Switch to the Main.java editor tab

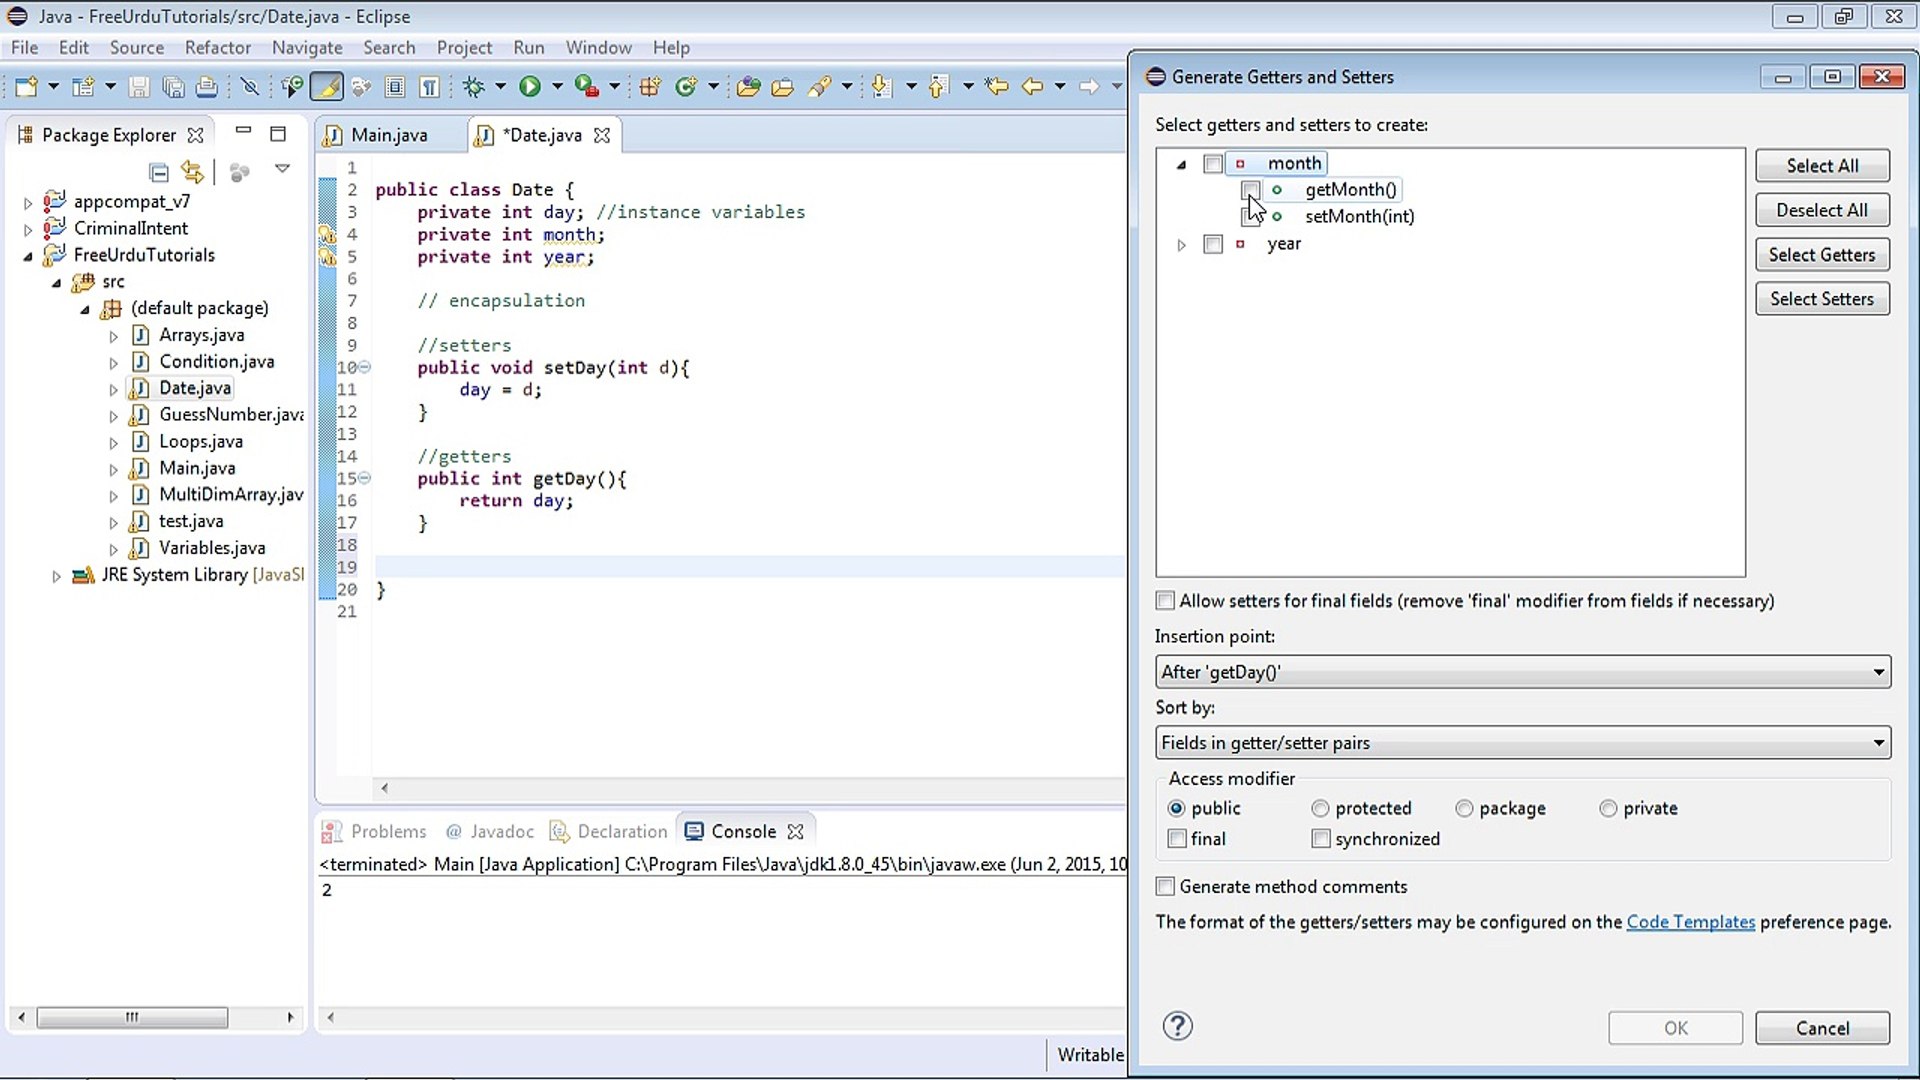pos(388,135)
